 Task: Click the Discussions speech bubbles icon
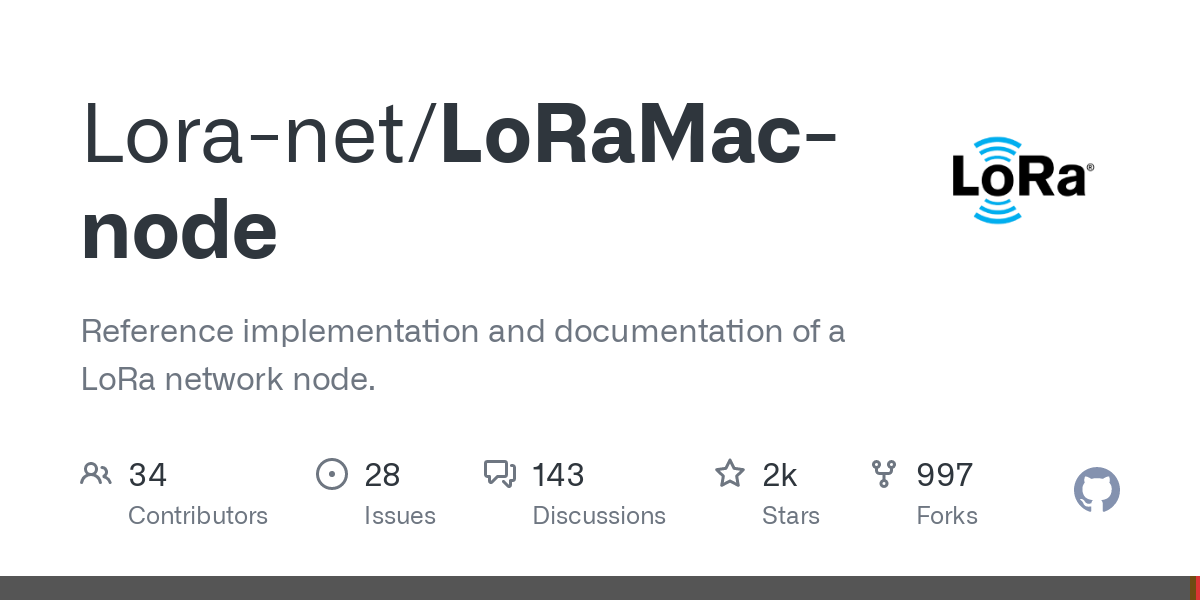click(x=500, y=474)
